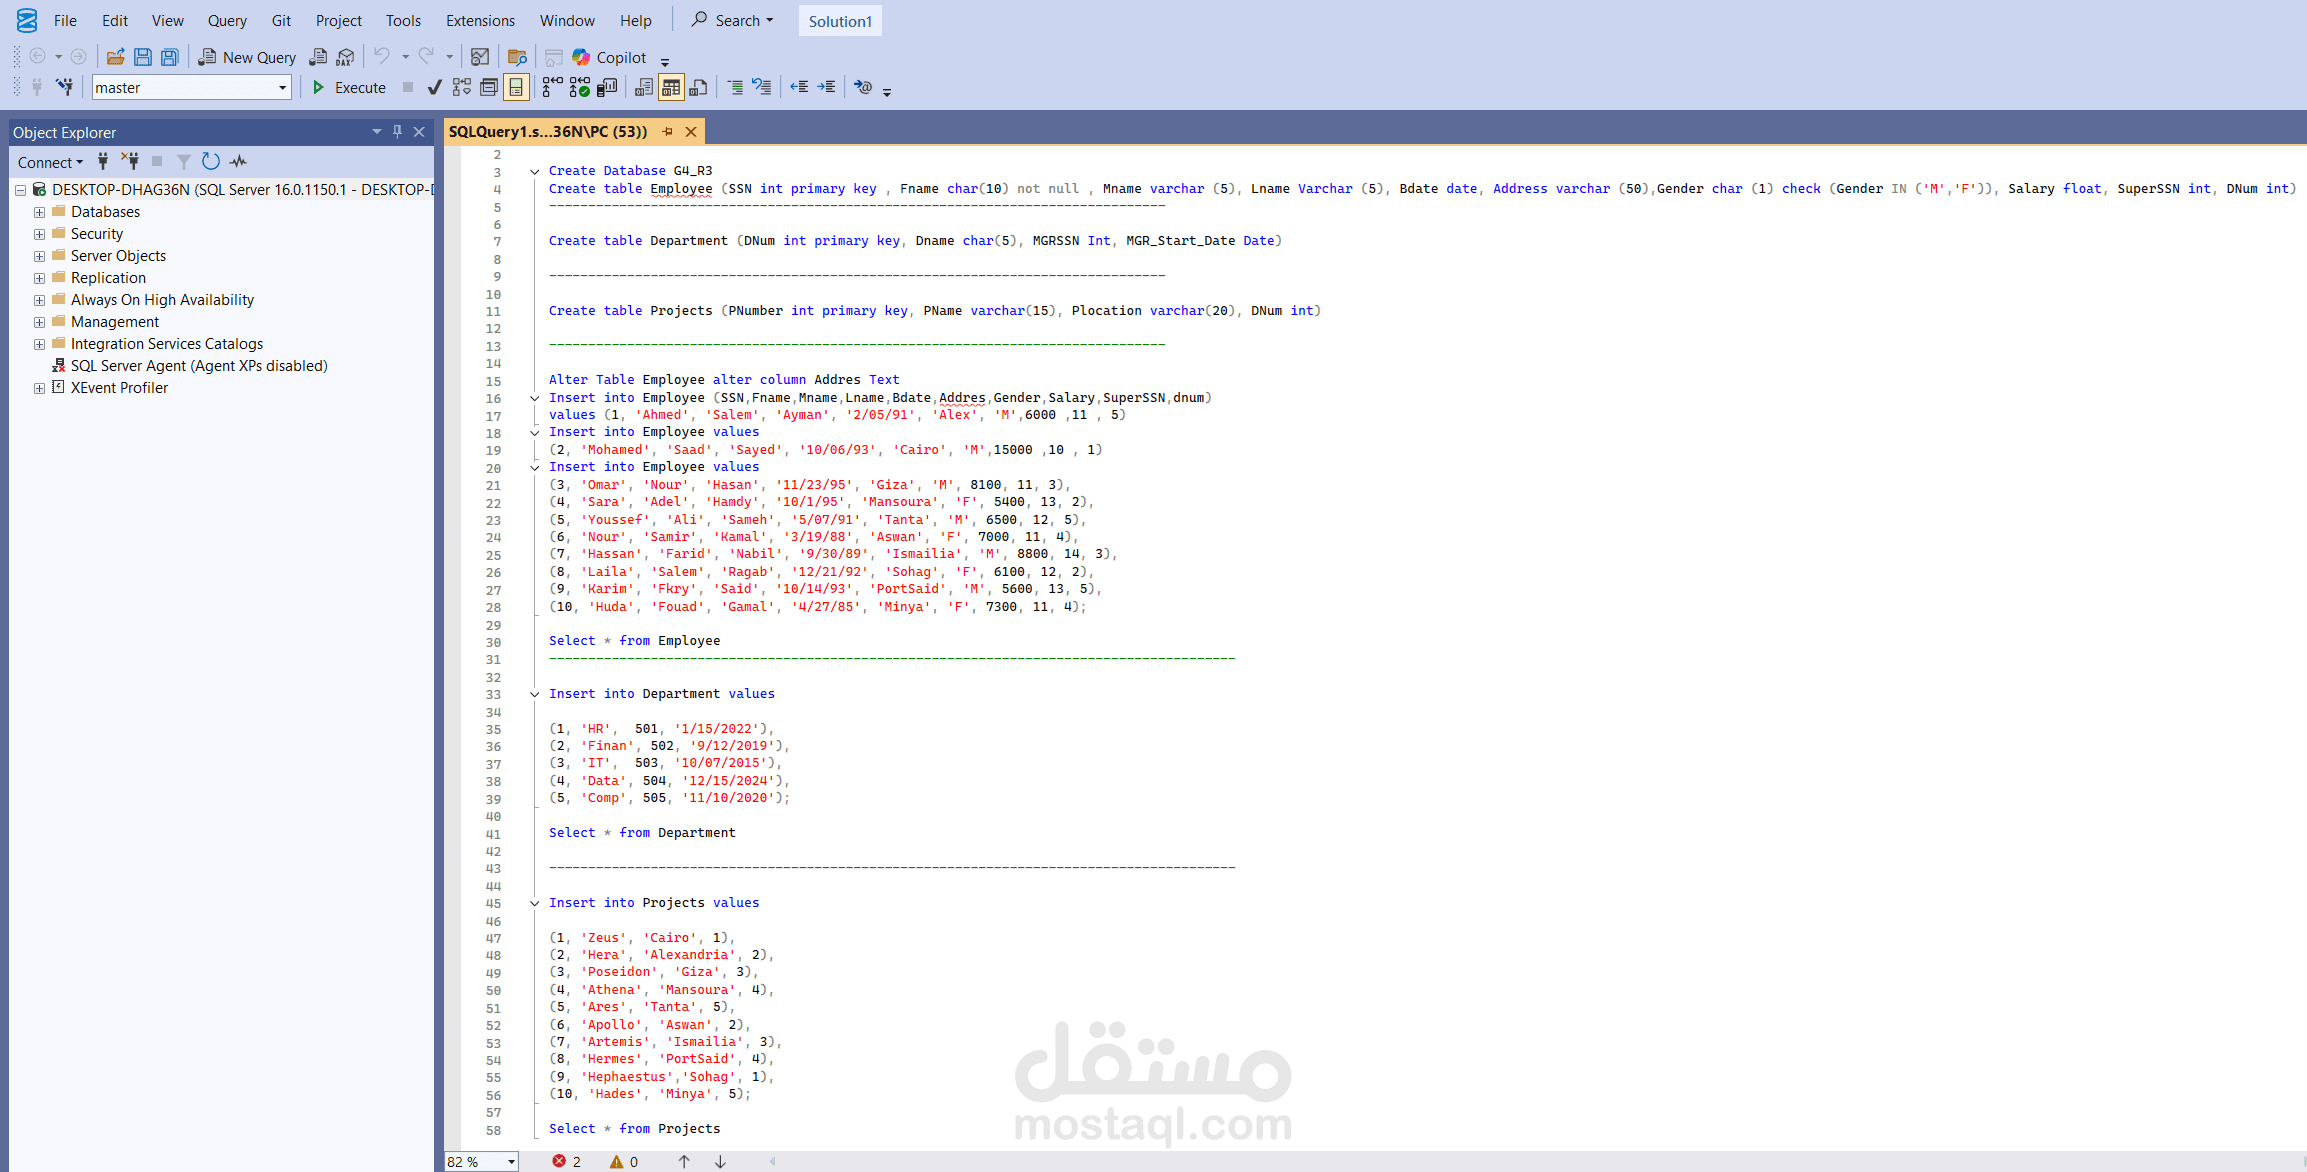The height and width of the screenshot is (1172, 2307).
Task: Pin the SQLQuery1 tab
Action: coord(667,131)
